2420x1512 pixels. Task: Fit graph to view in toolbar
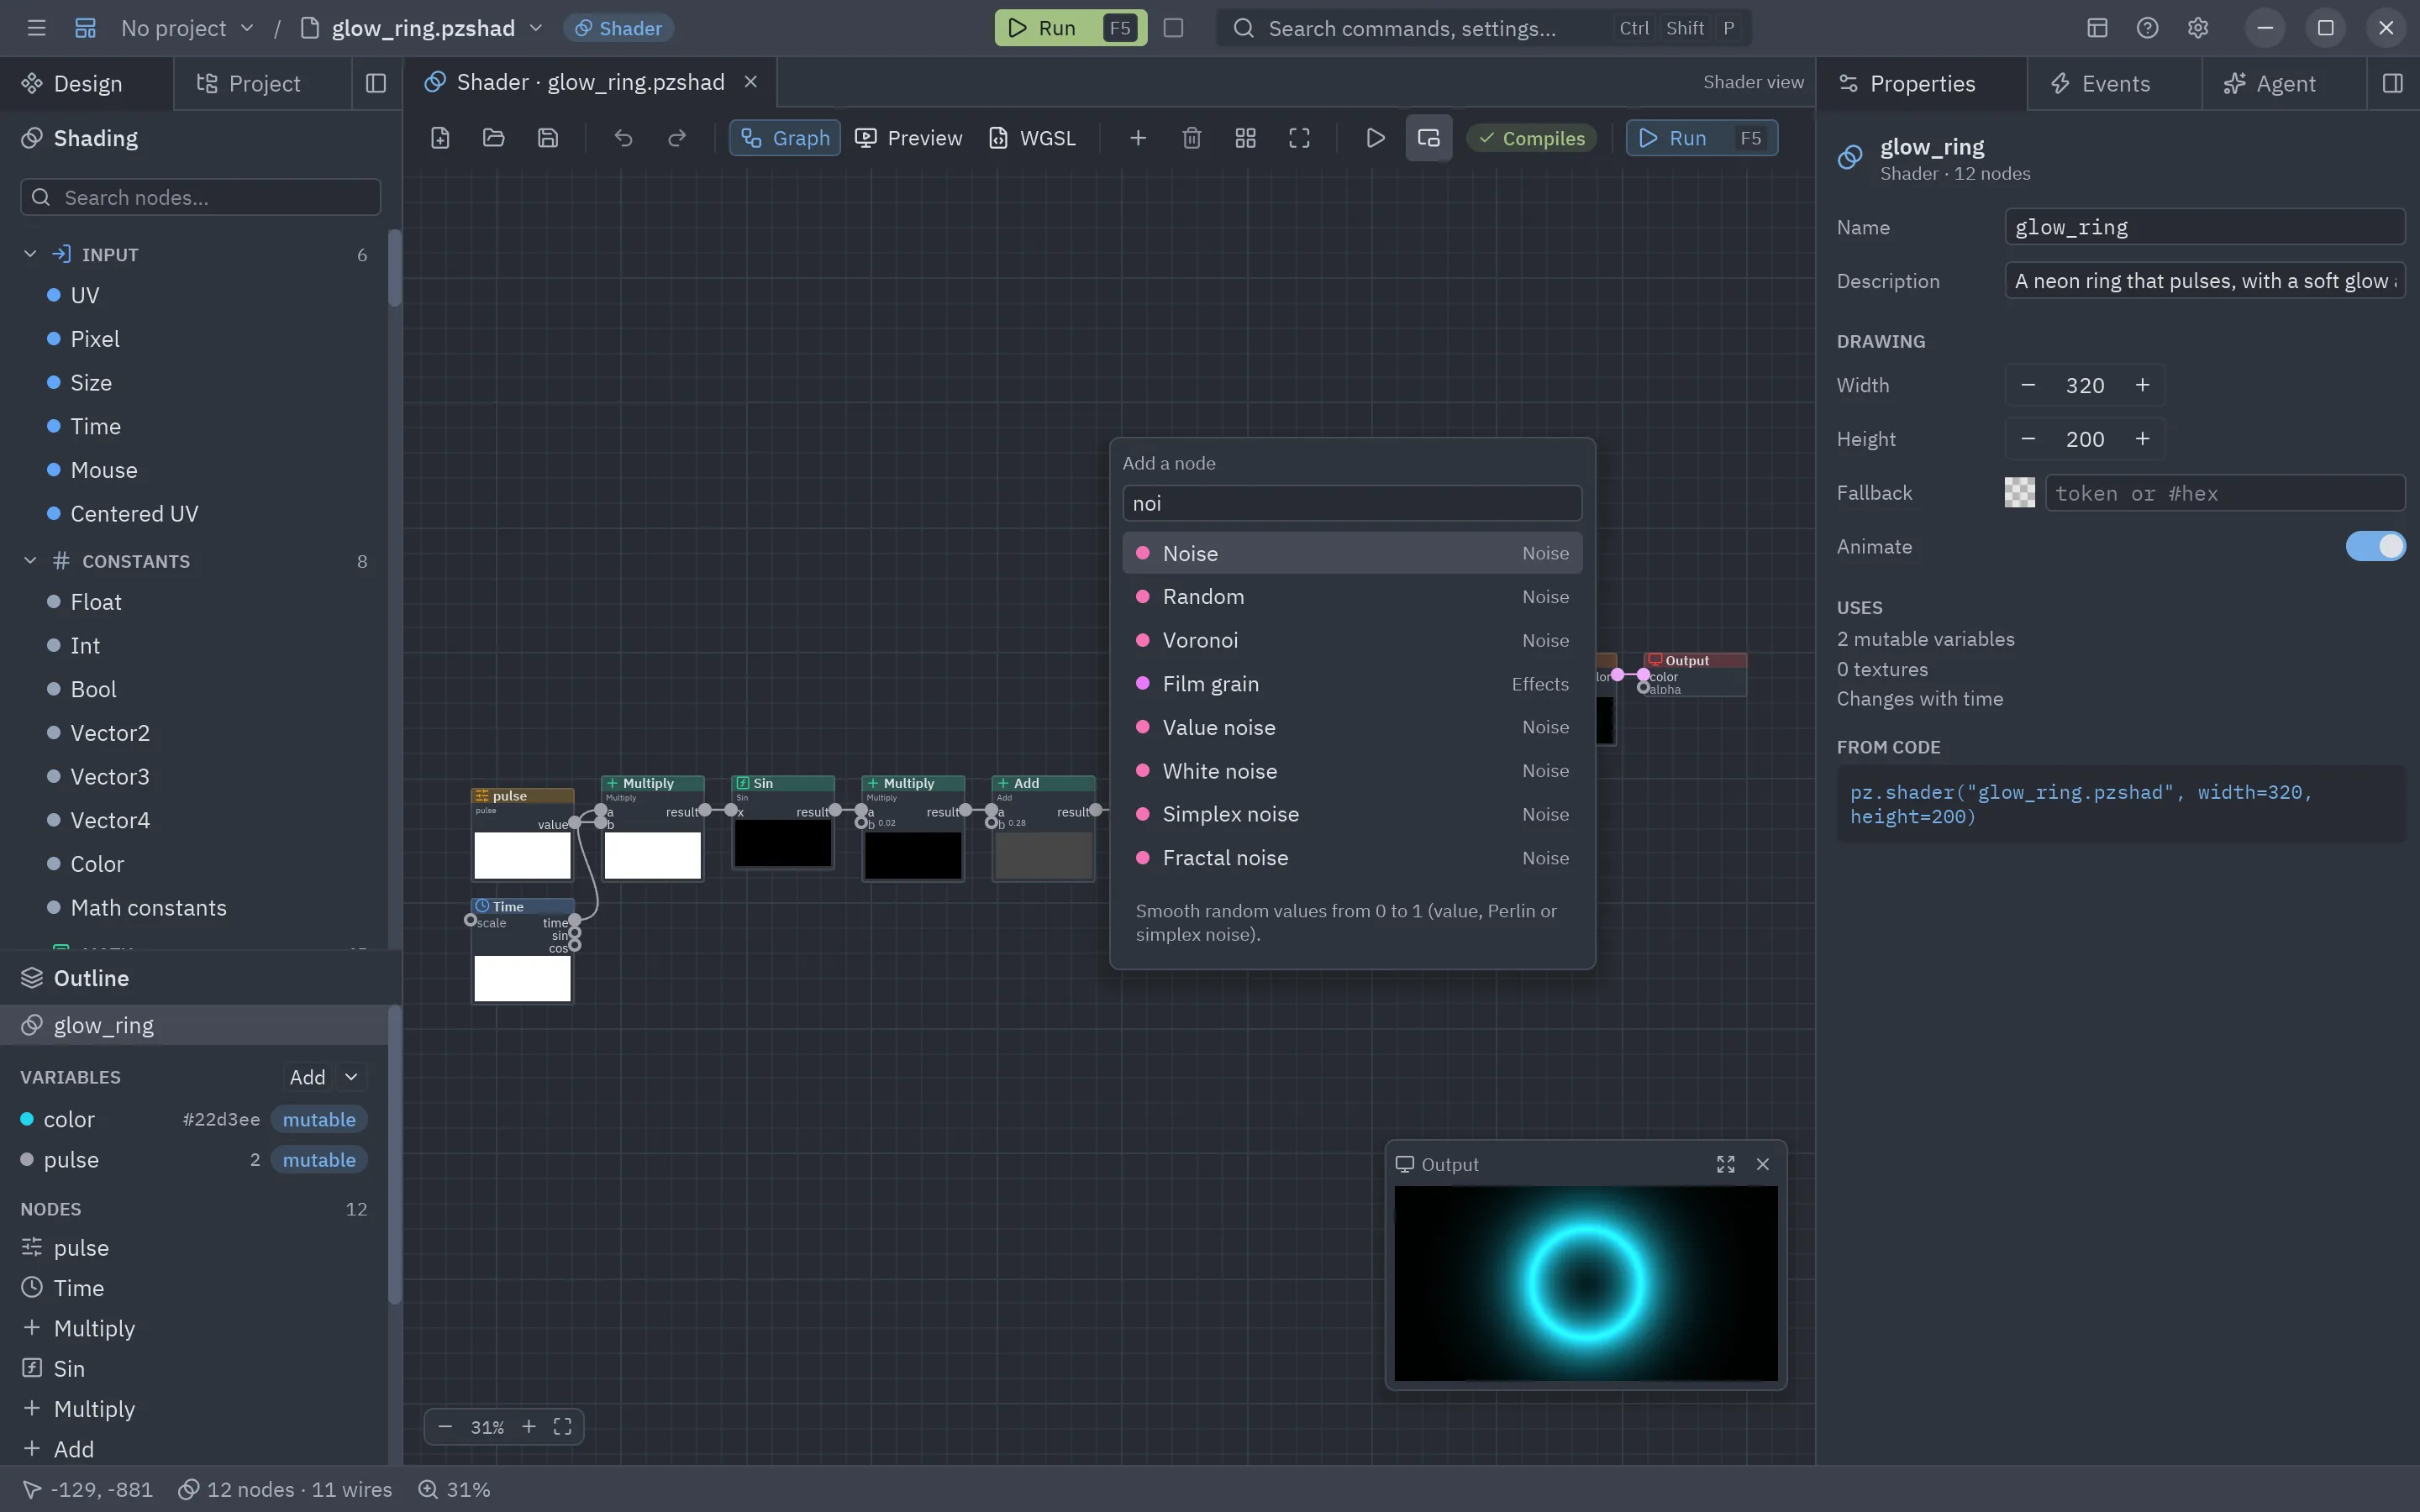[x=1299, y=138]
